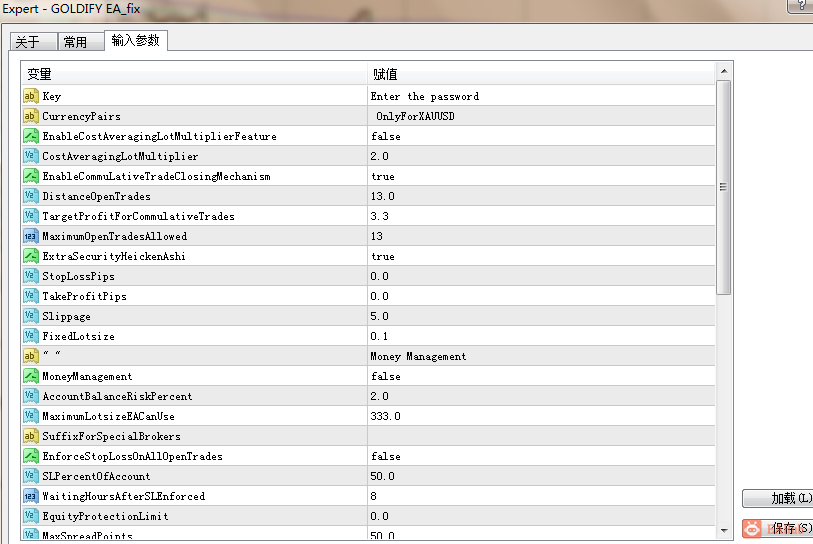The image size is (813, 544).
Task: Click the double icon of StopLossPips
Action: click(x=31, y=276)
